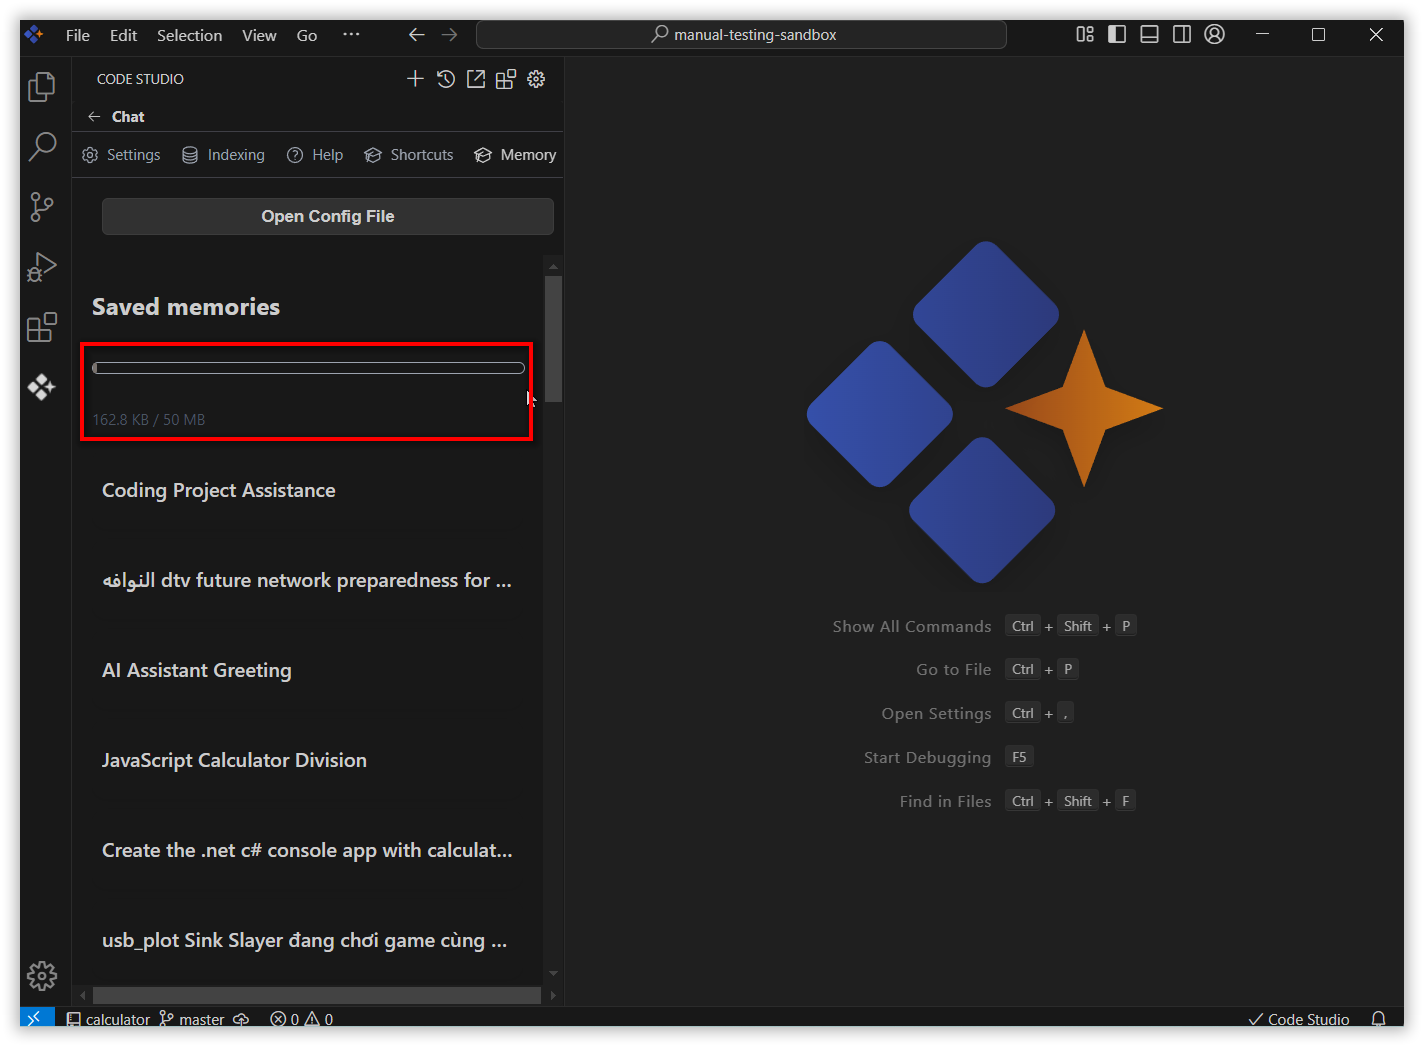The image size is (1424, 1047).
Task: Open notifications bell in status bar
Action: pyautogui.click(x=1378, y=1019)
